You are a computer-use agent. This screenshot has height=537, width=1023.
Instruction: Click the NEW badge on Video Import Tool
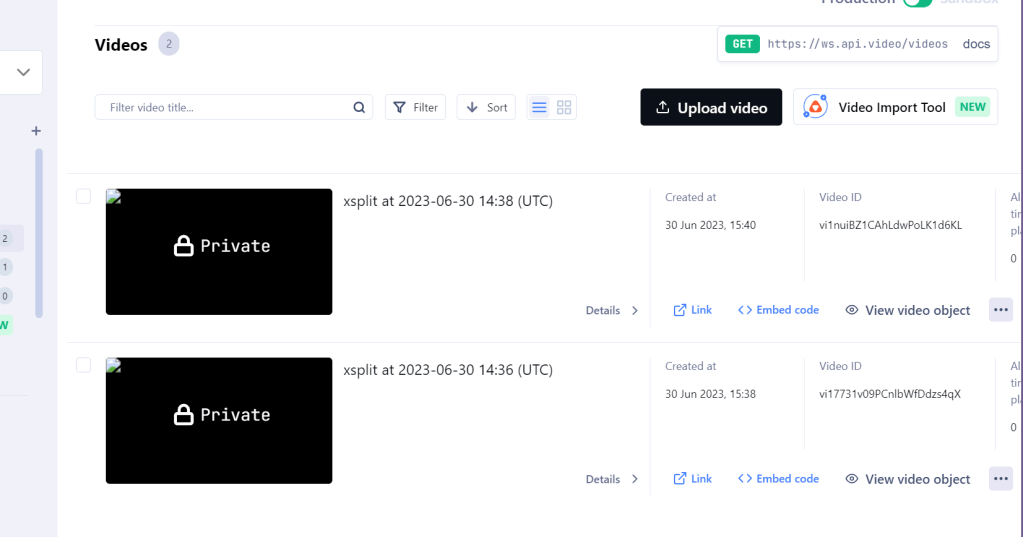point(972,107)
